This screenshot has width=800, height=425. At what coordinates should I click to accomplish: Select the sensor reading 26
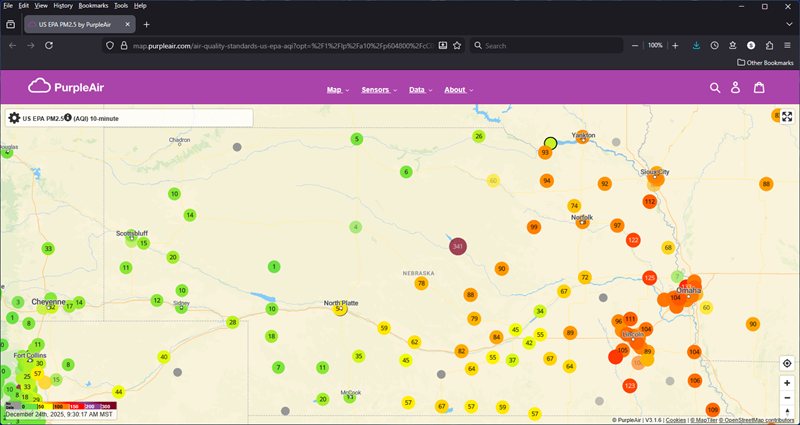coord(478,136)
